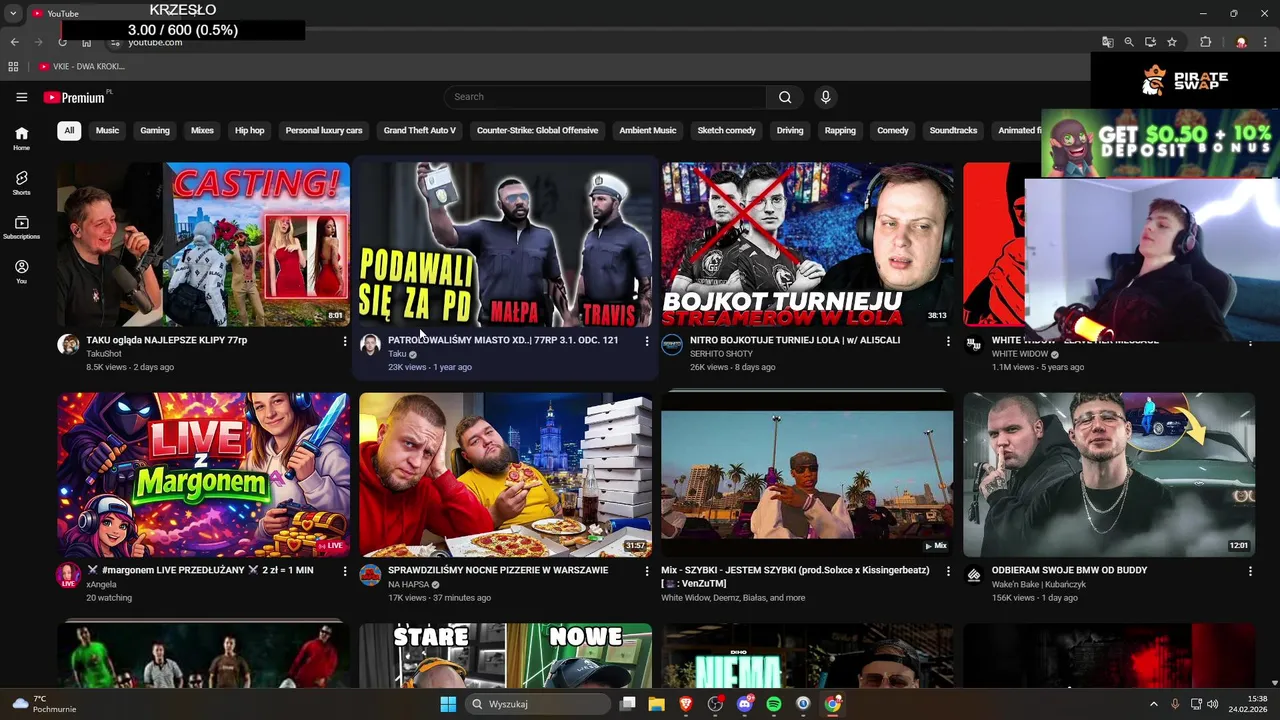Viewport: 1280px width, 720px height.
Task: Click the YouTube search input field
Action: (x=605, y=97)
